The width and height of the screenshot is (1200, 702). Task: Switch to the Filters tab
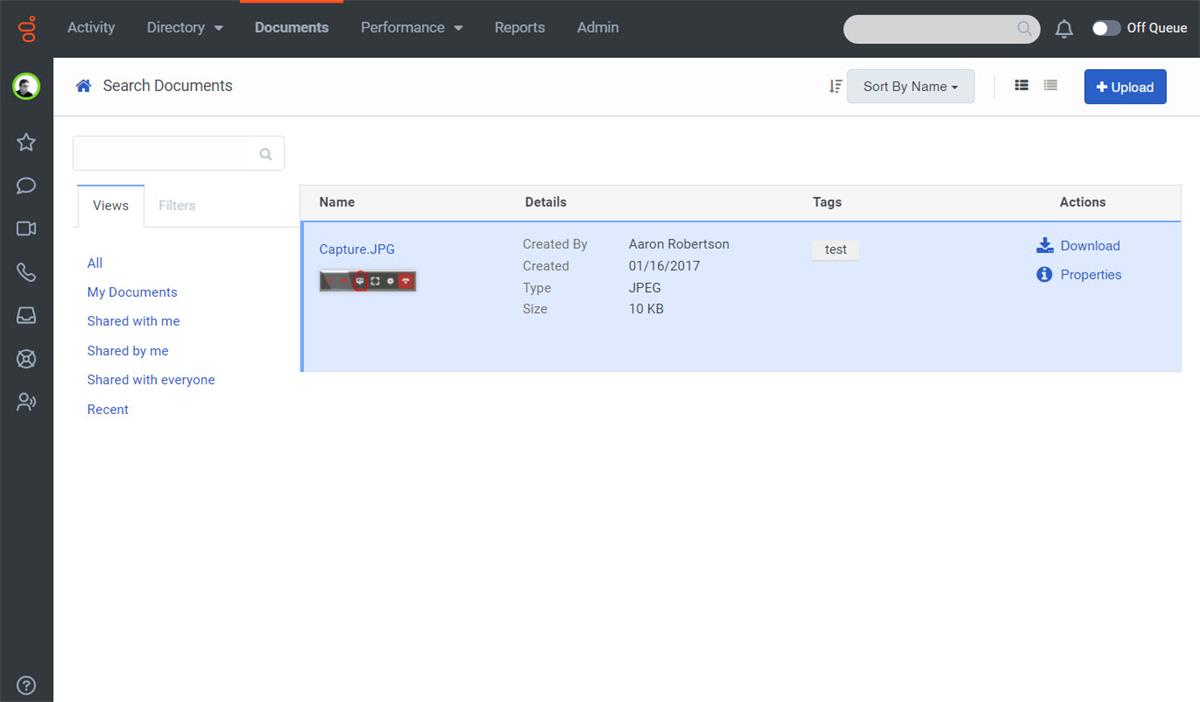coord(177,205)
